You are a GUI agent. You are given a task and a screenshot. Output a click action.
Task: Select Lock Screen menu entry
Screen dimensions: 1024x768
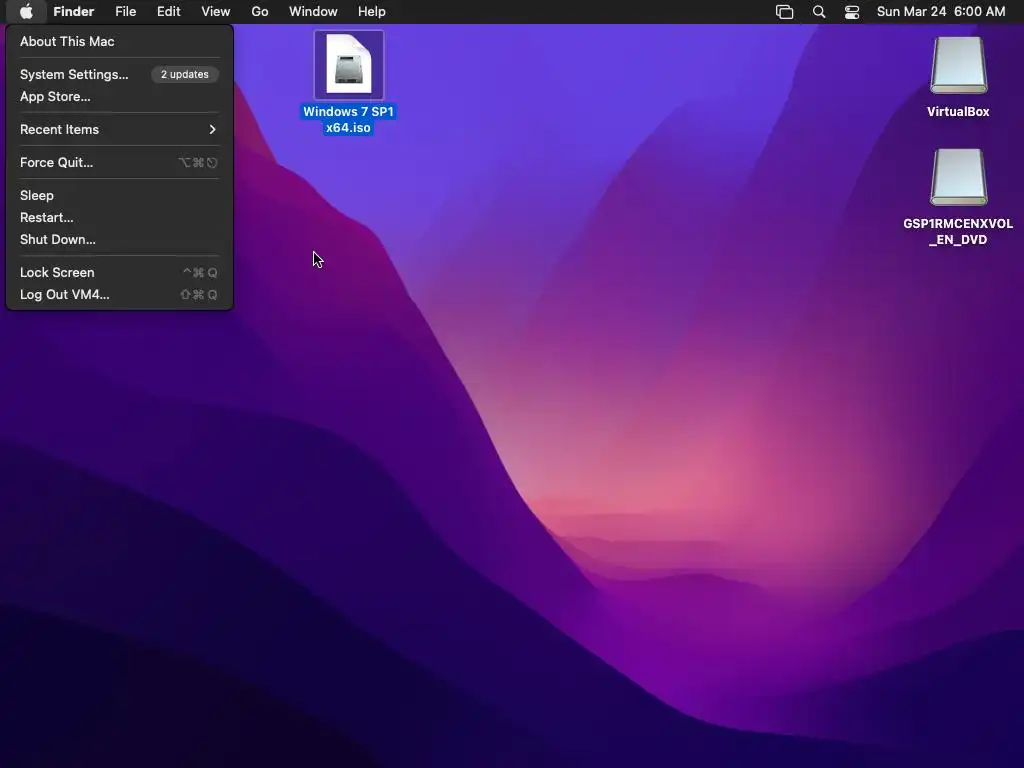point(120,272)
